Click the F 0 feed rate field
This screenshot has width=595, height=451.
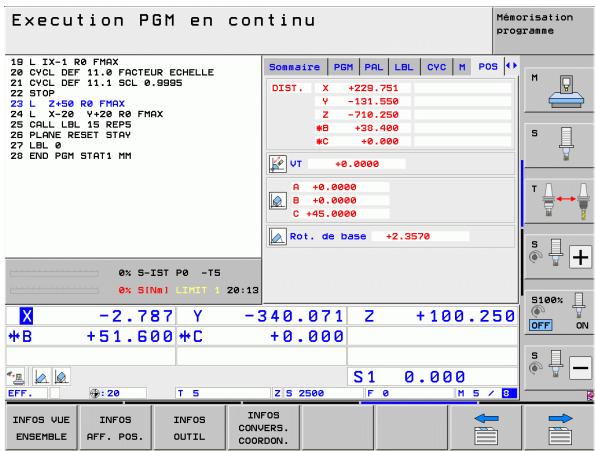(410, 393)
